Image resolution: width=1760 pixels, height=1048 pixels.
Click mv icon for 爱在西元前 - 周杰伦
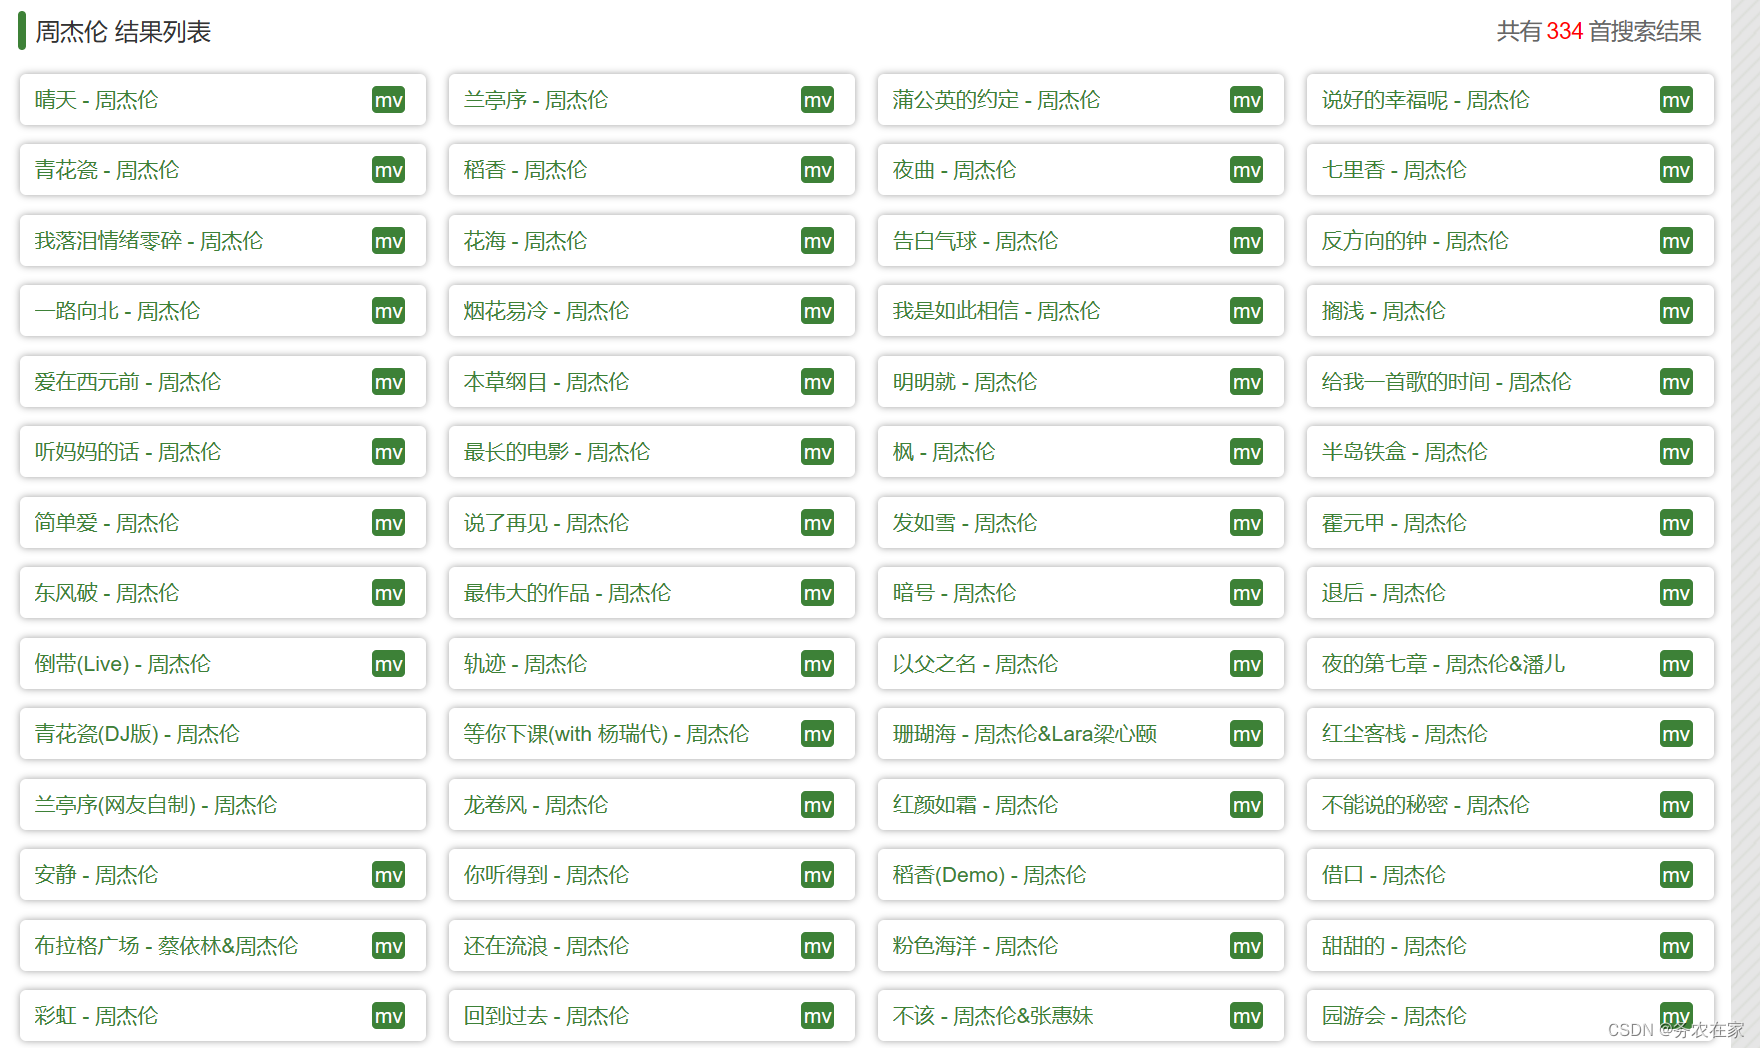(x=388, y=382)
